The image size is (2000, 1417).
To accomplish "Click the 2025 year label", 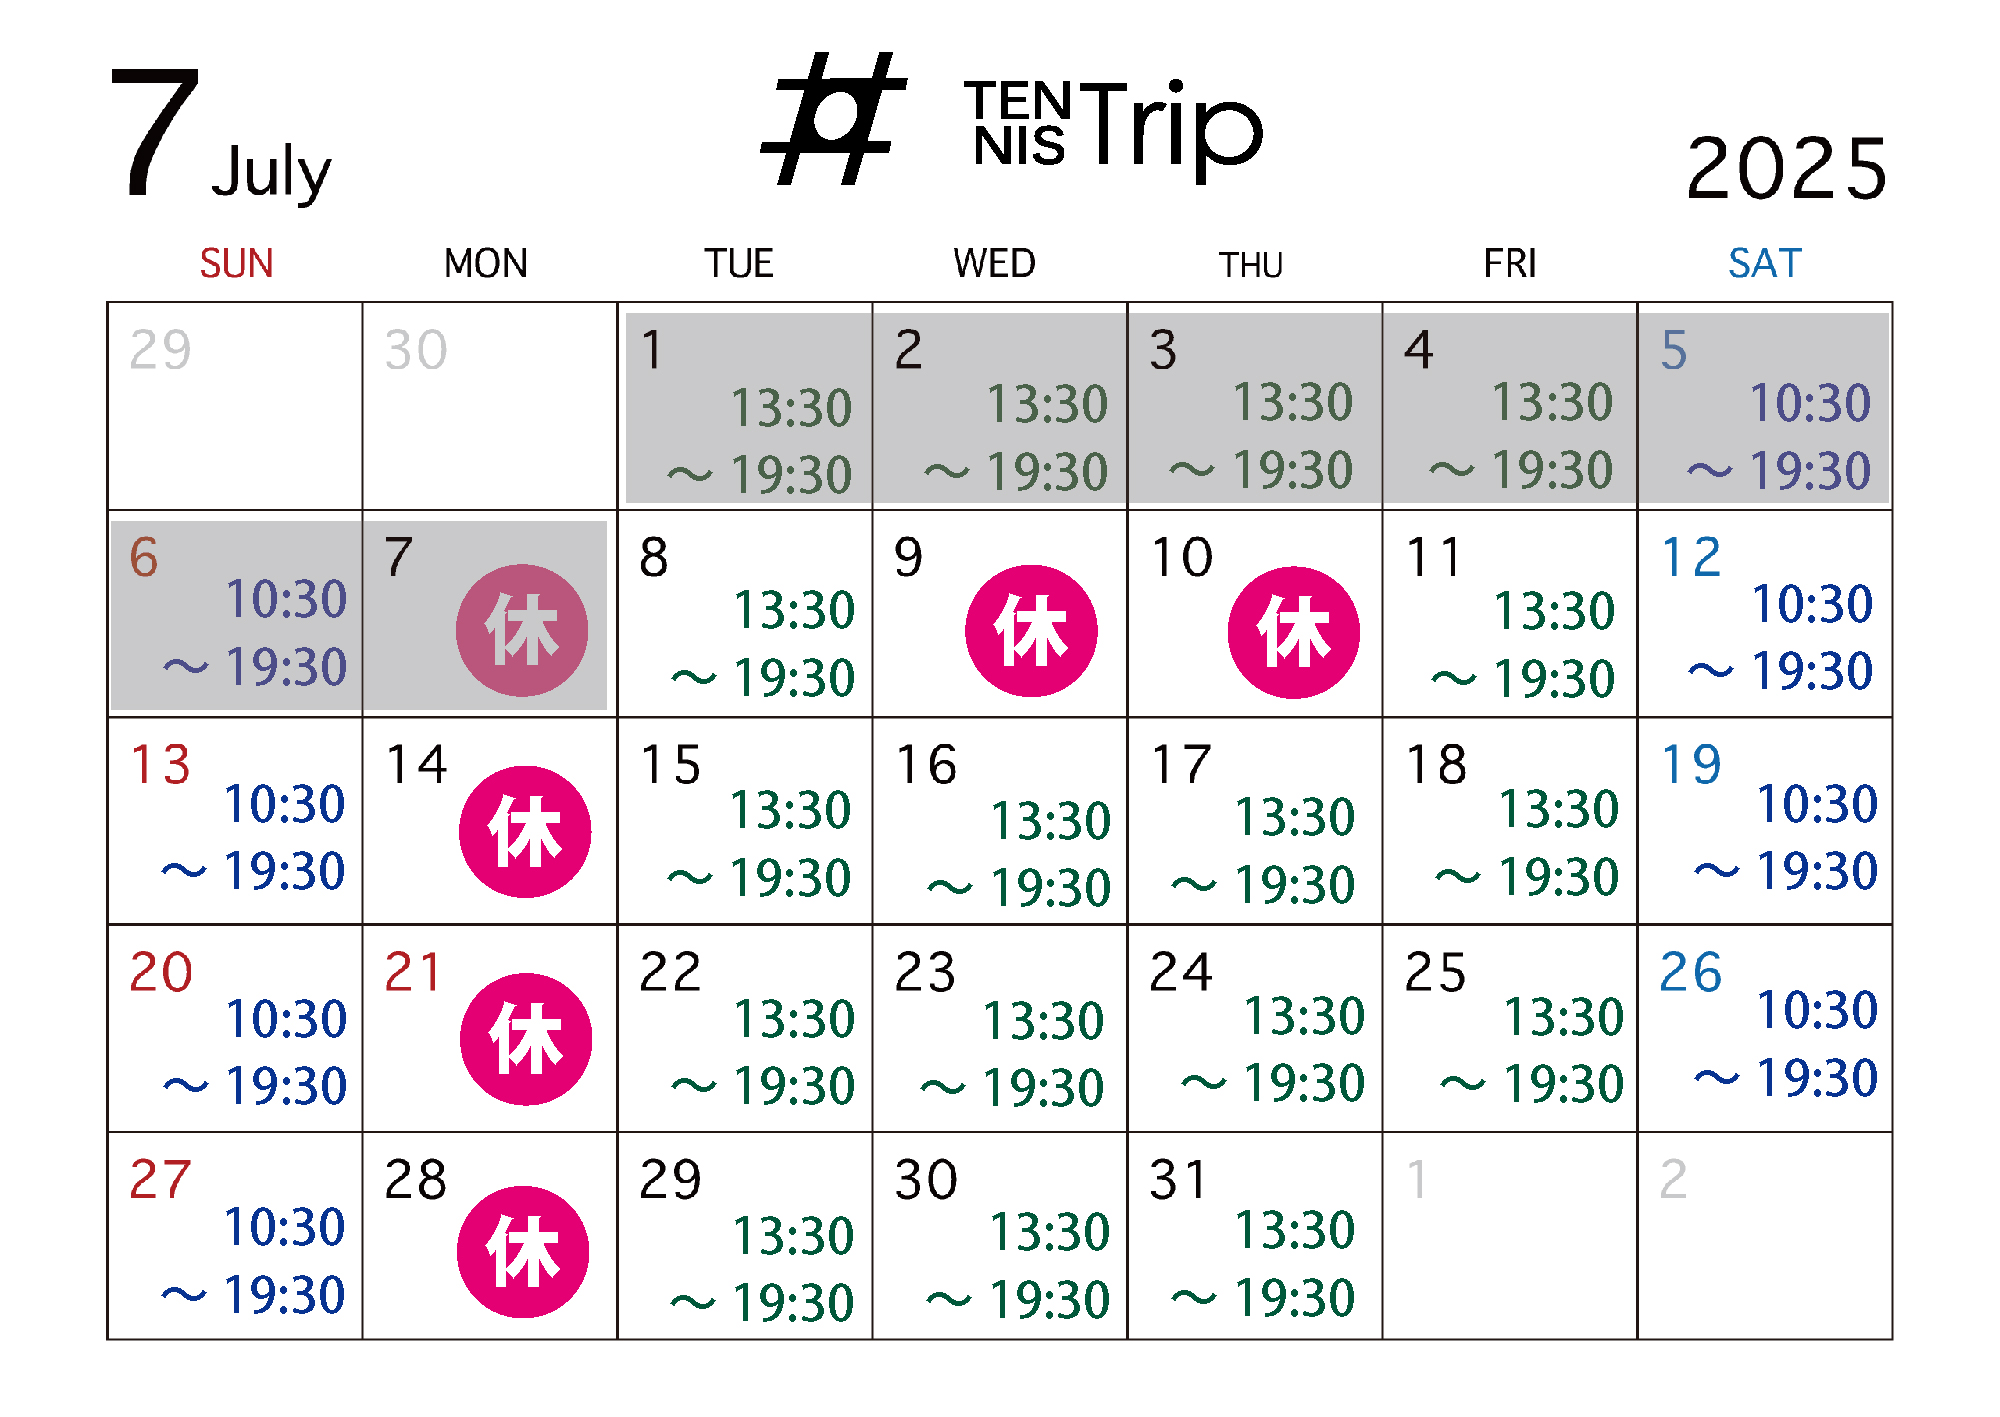I will (x=1787, y=168).
